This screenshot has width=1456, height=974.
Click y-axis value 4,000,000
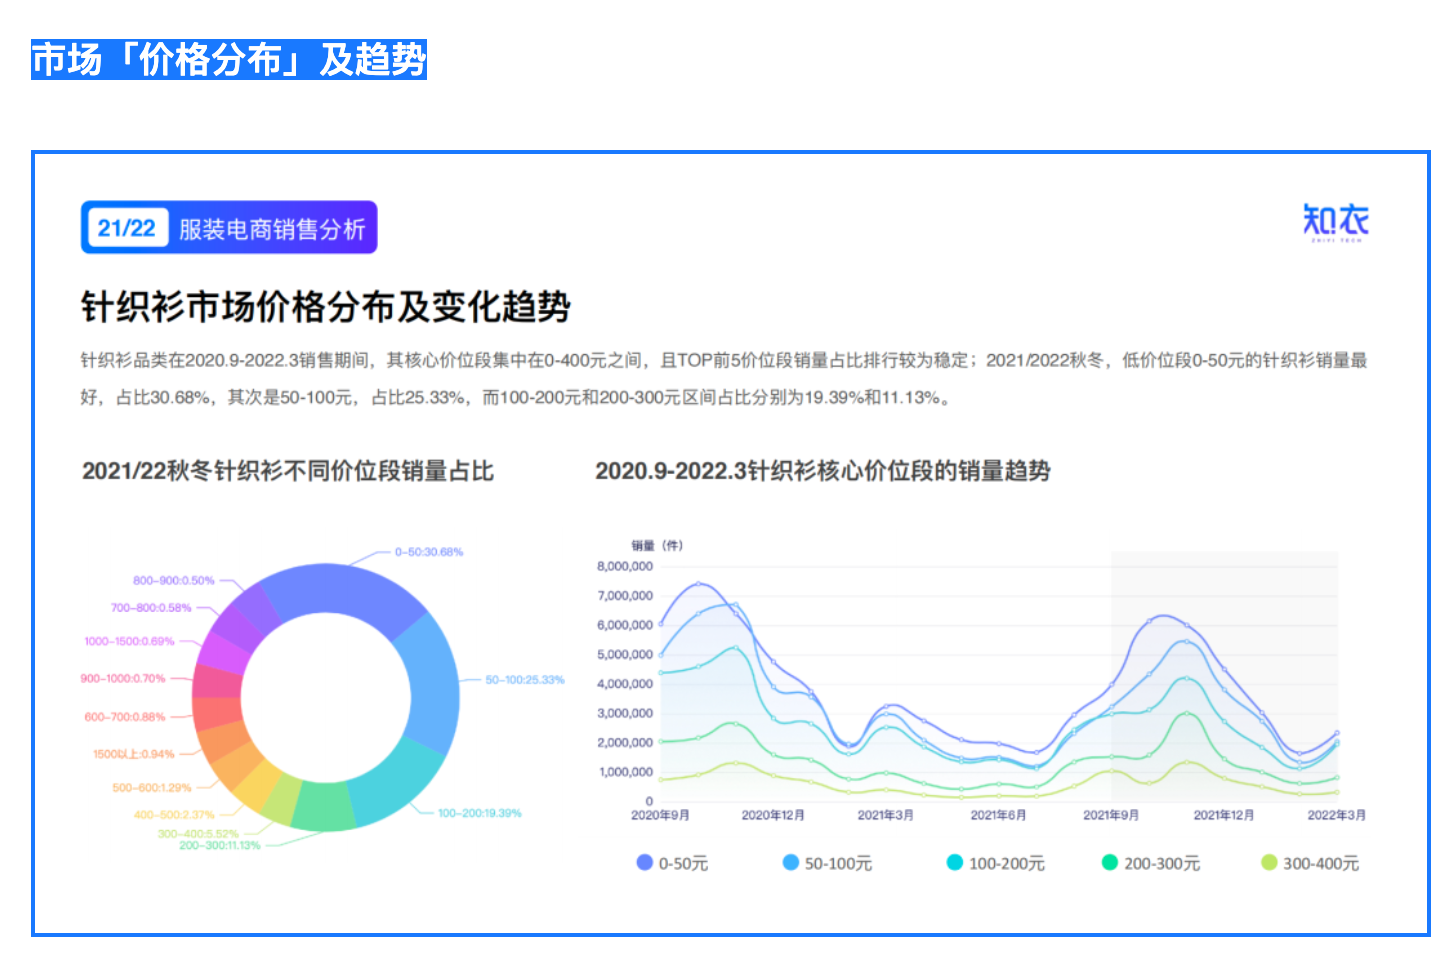tap(625, 684)
